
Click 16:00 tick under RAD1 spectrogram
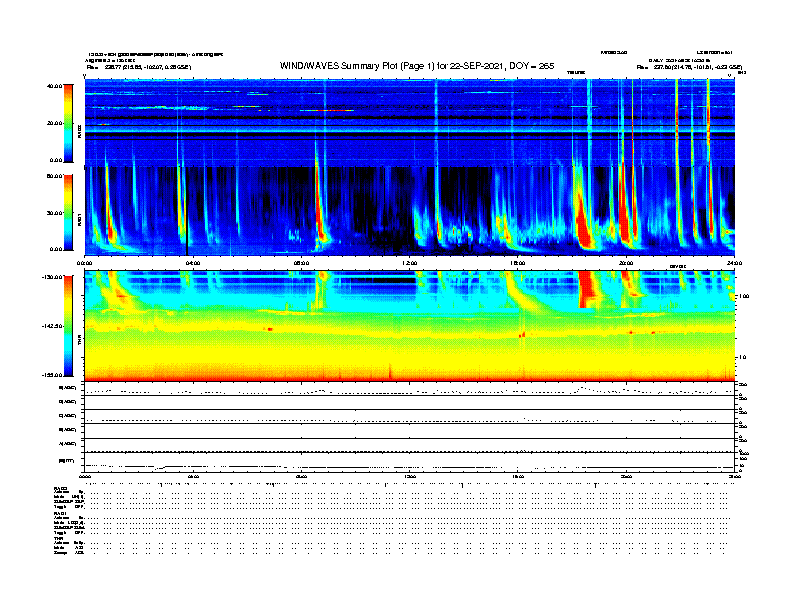(518, 263)
